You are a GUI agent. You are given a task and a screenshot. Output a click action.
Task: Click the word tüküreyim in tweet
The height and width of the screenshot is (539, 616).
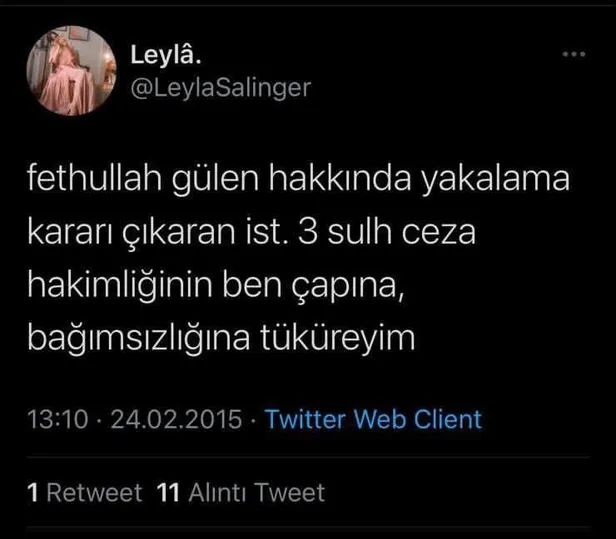click(337, 338)
